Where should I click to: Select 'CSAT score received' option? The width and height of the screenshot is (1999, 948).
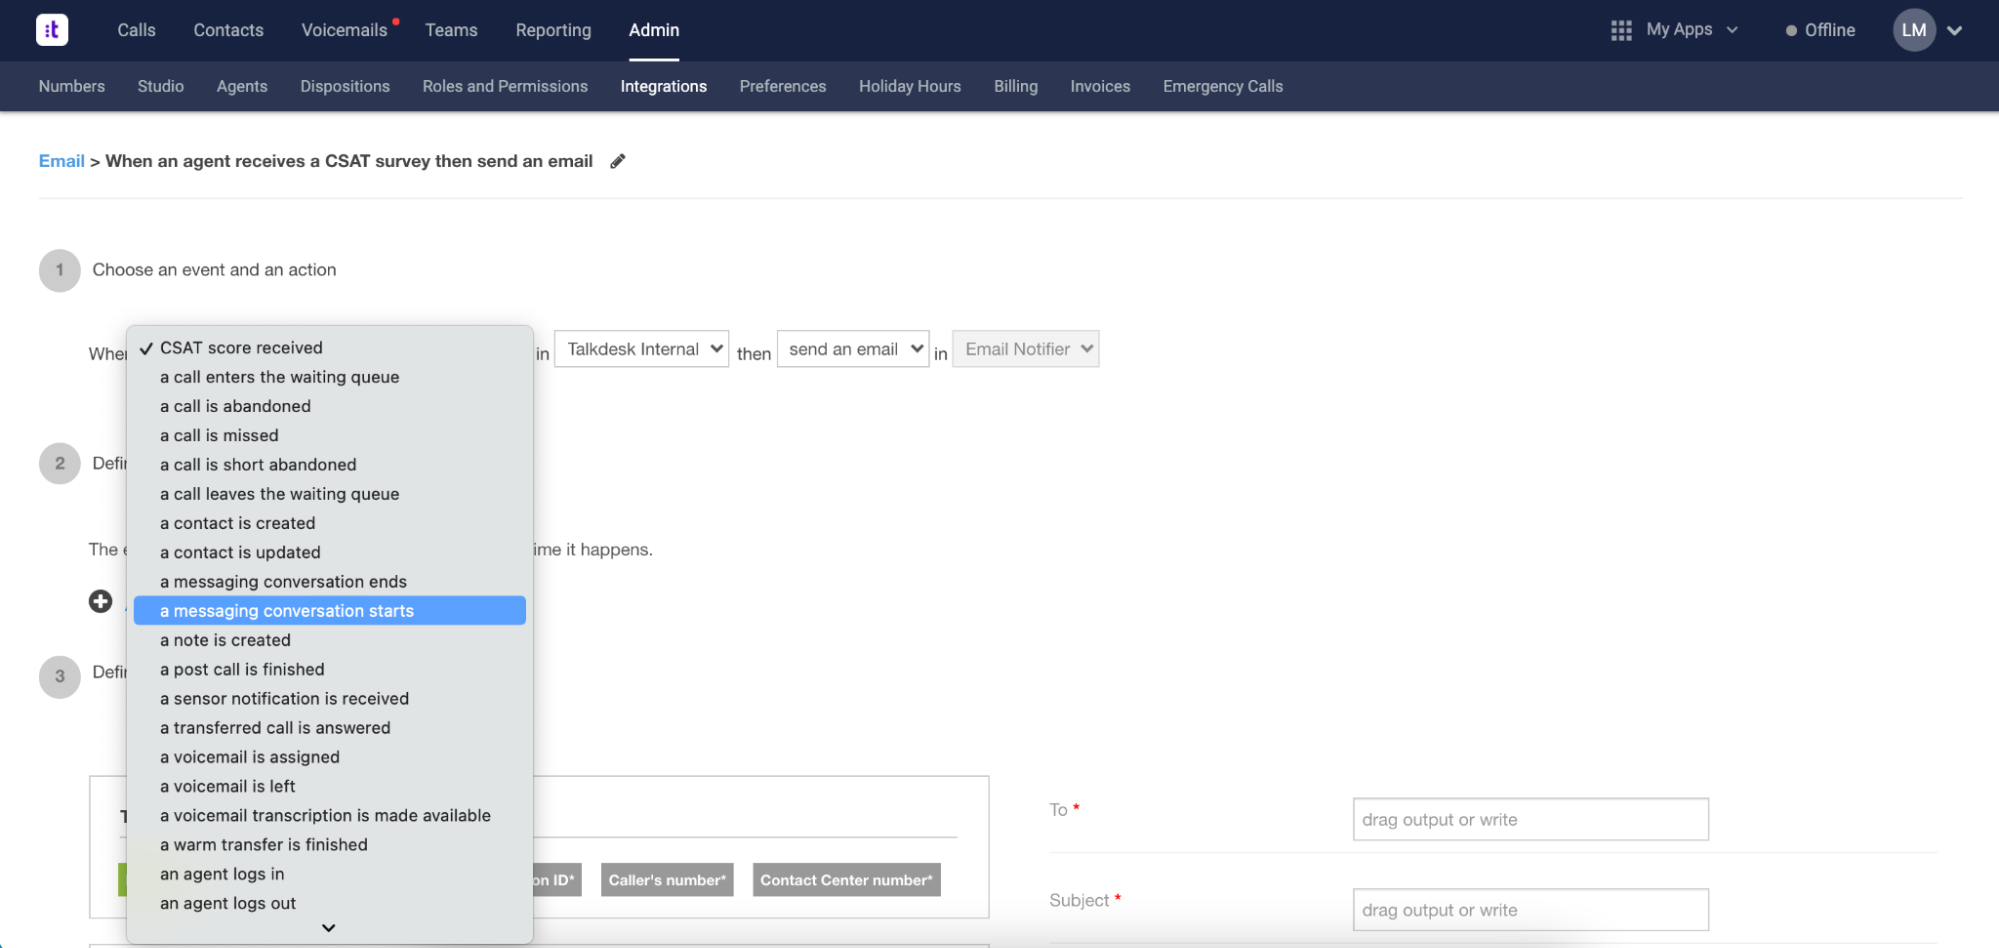pos(330,348)
